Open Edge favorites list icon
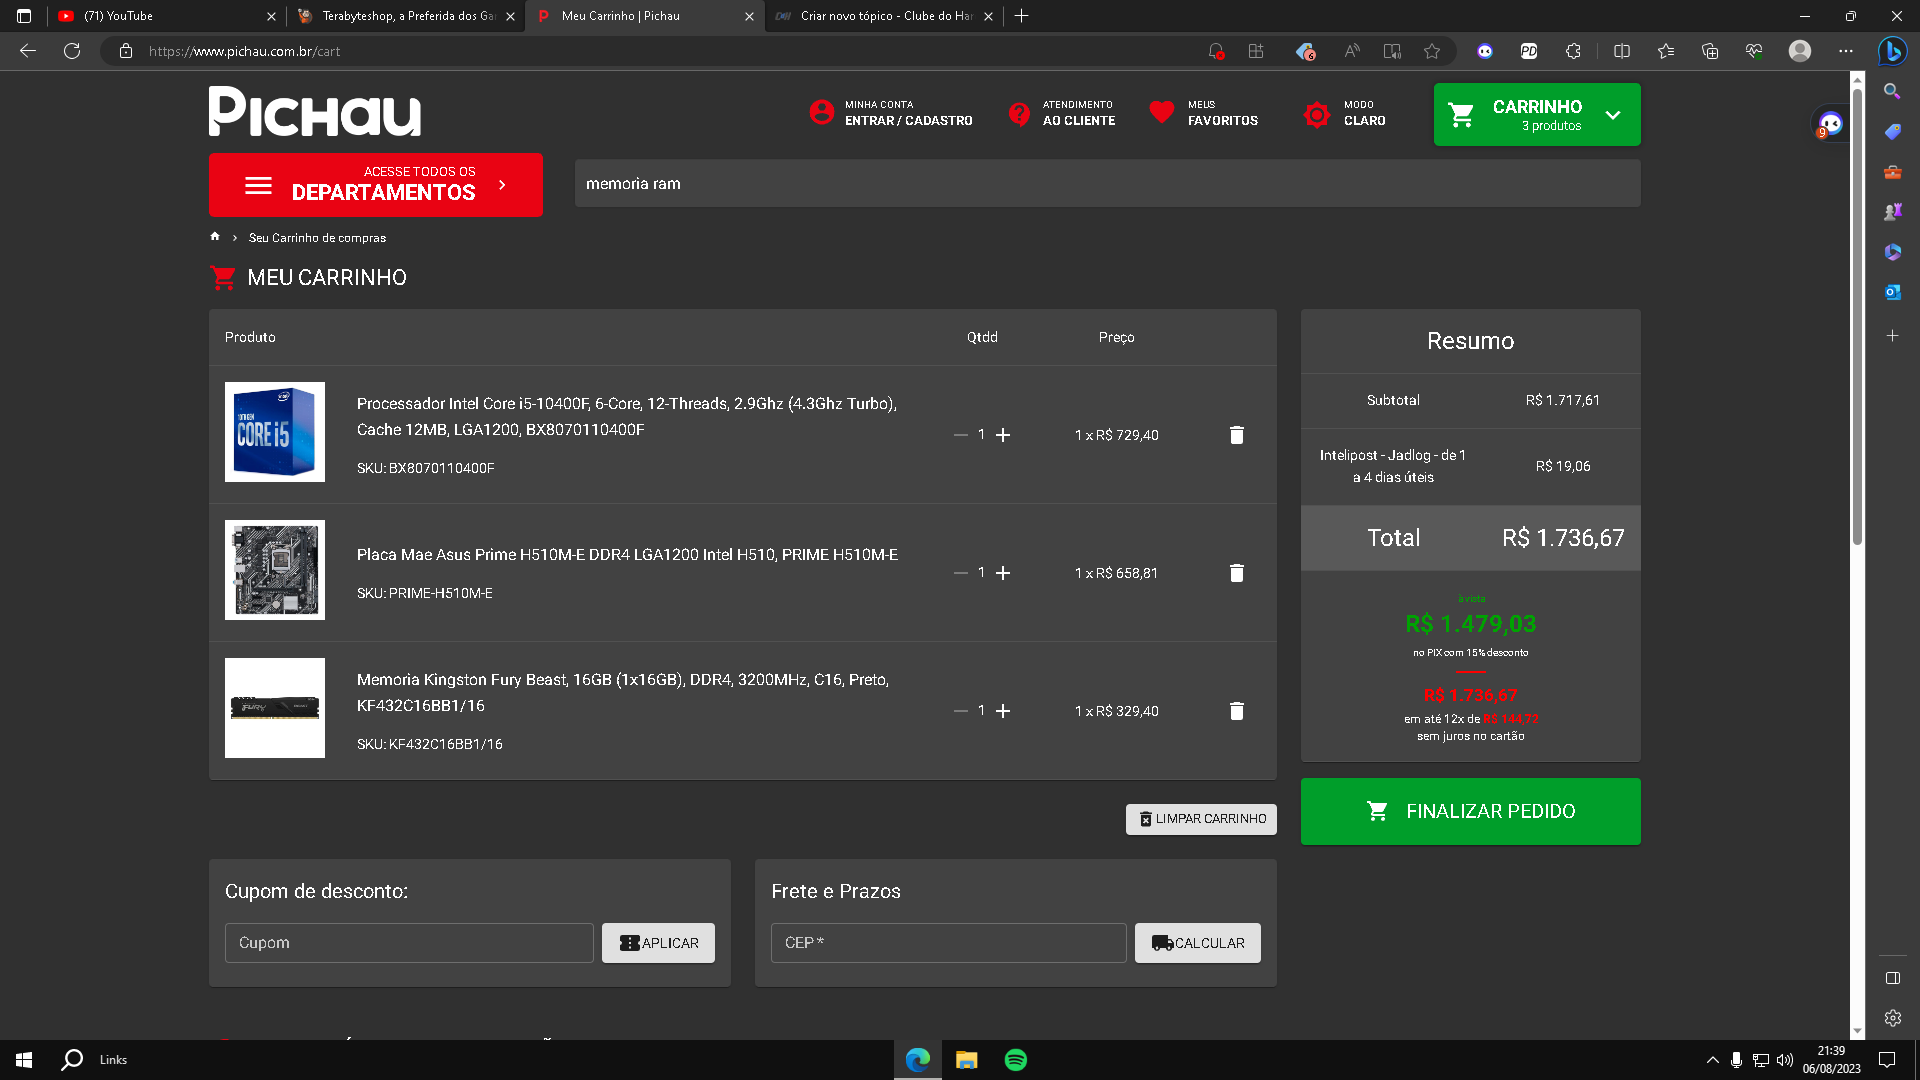Screen dimensions: 1920x1080 coord(1666,51)
